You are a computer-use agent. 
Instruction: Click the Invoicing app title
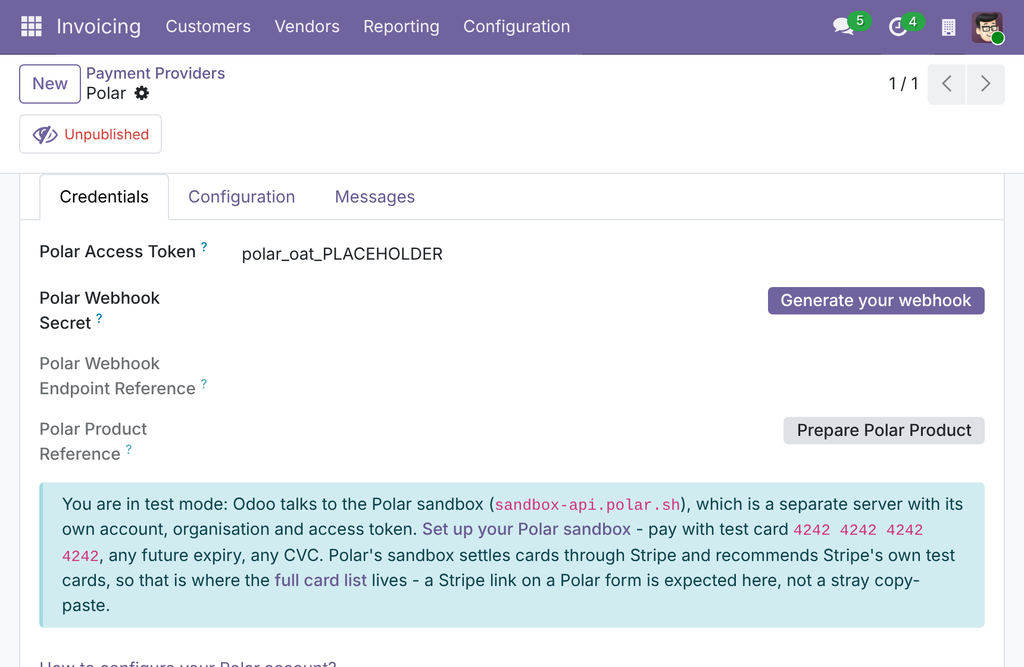coord(99,26)
